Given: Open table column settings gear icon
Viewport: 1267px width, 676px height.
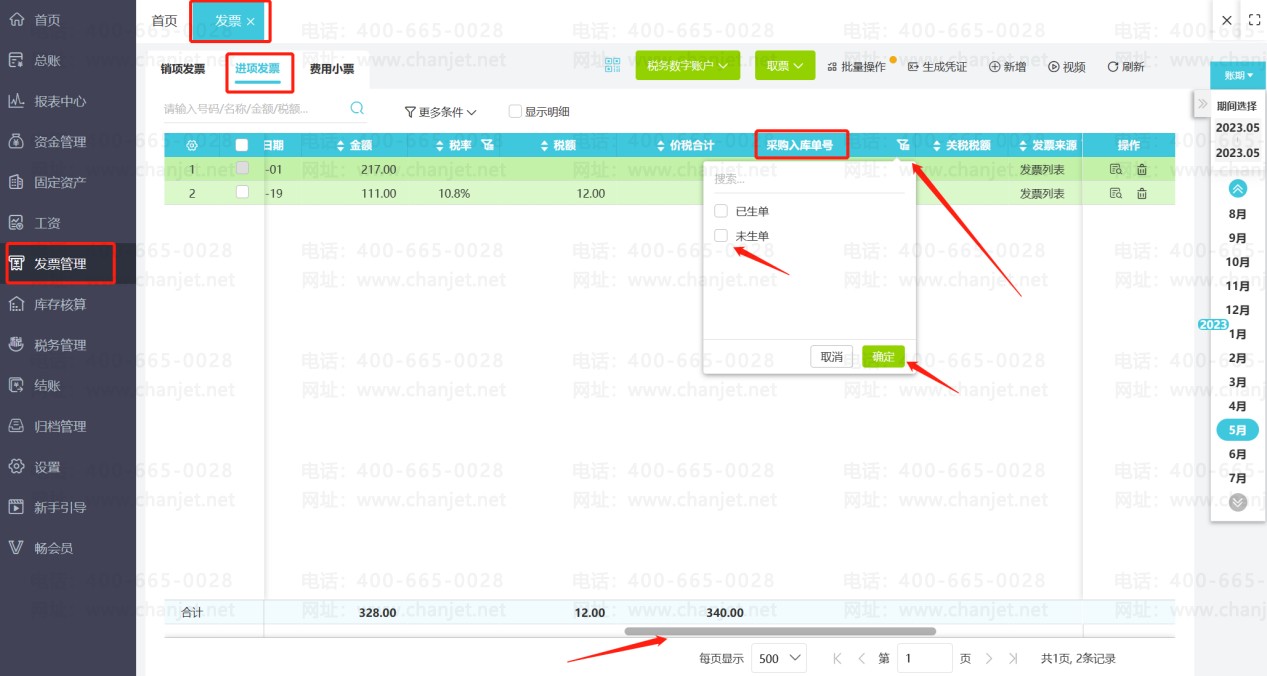Looking at the screenshot, I should [x=191, y=145].
